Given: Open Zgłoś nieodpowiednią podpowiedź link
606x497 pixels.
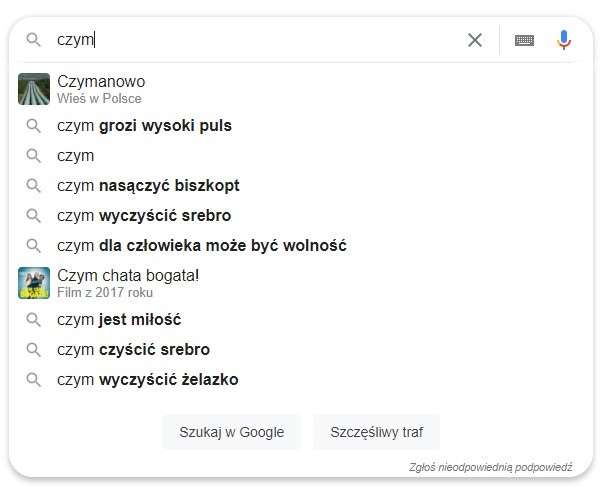Looking at the screenshot, I should [x=490, y=467].
